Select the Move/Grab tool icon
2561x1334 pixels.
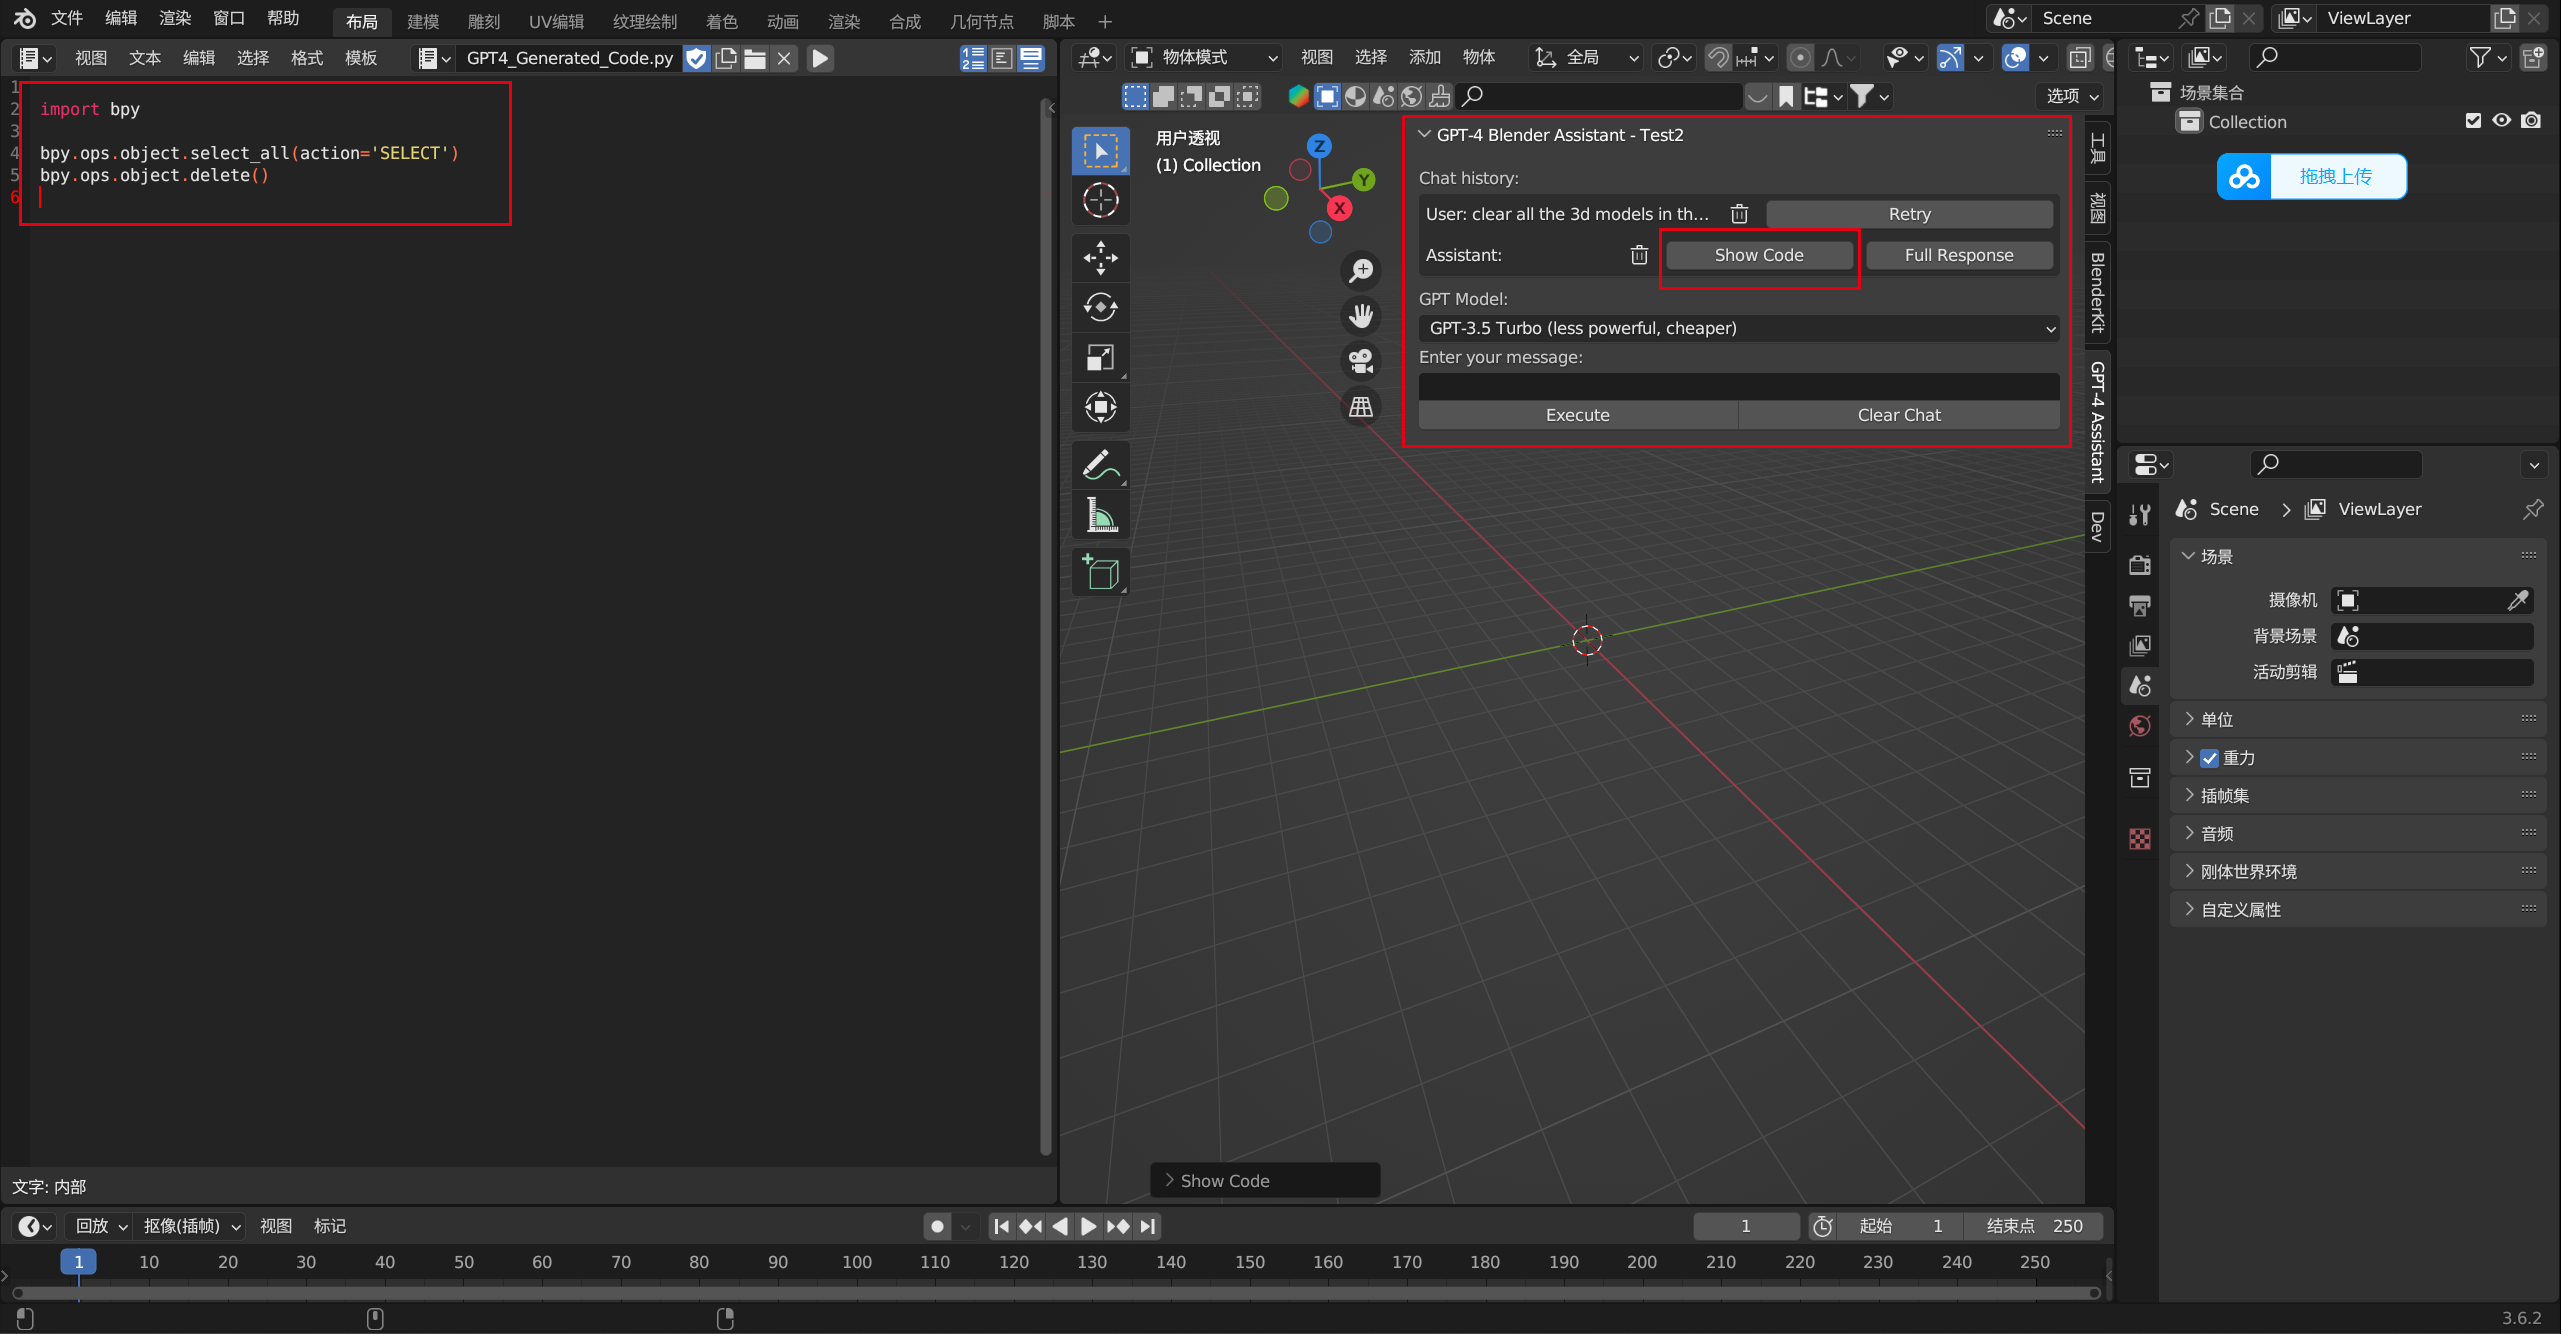[1101, 254]
